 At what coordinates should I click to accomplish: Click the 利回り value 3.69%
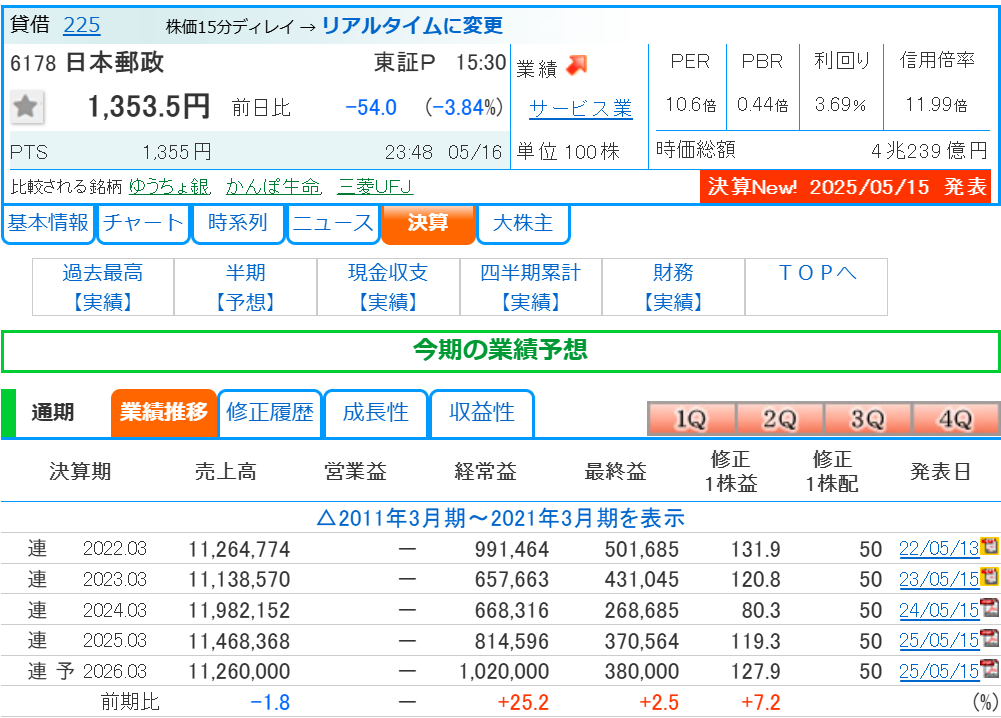(840, 104)
